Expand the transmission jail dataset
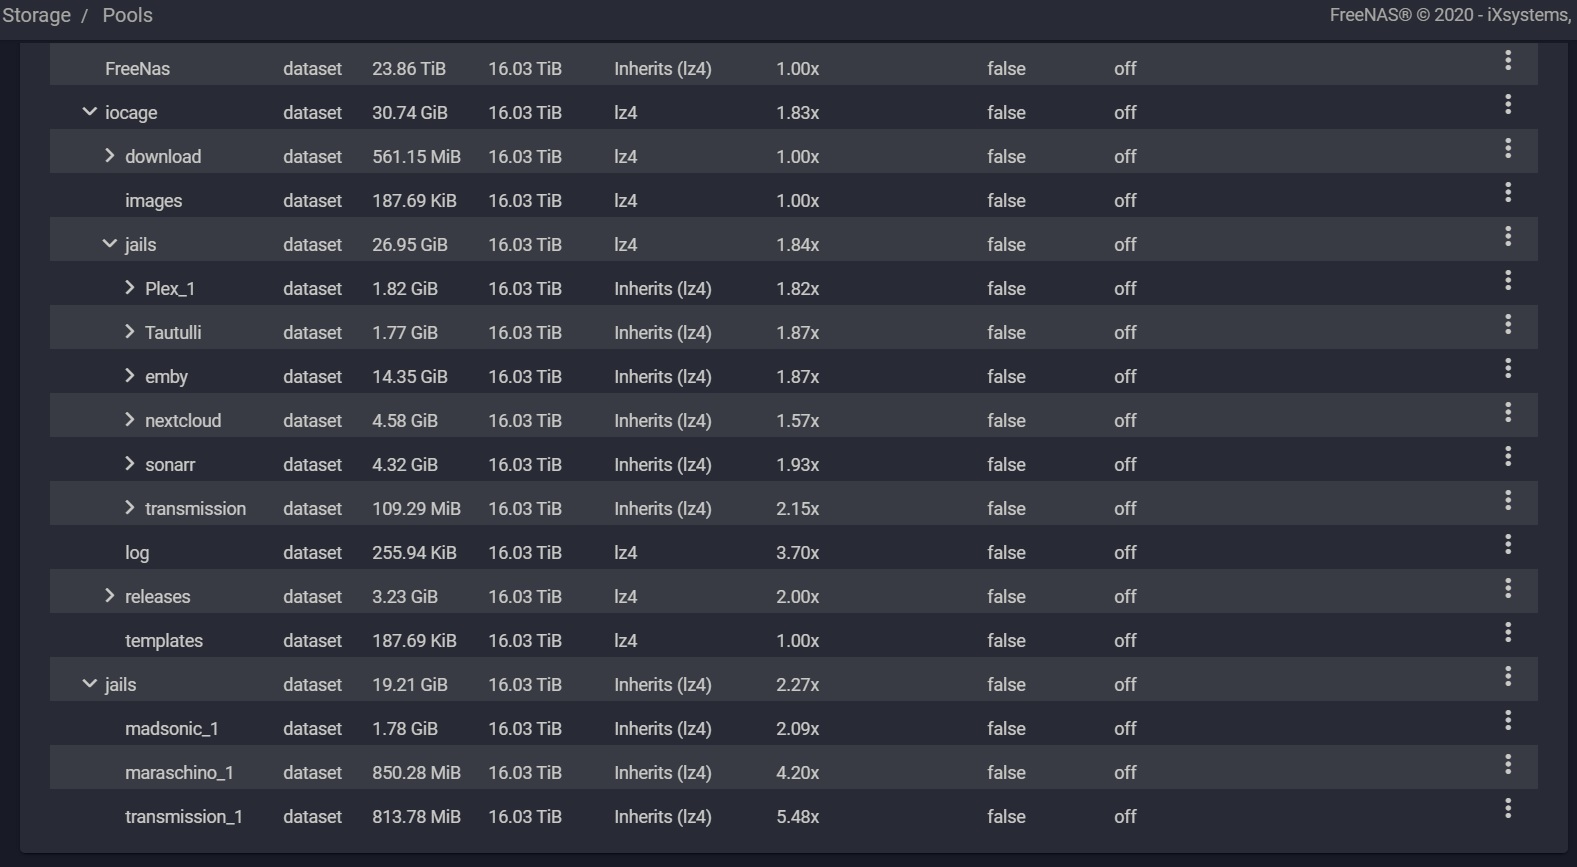Viewport: 1577px width, 867px height. pos(130,508)
